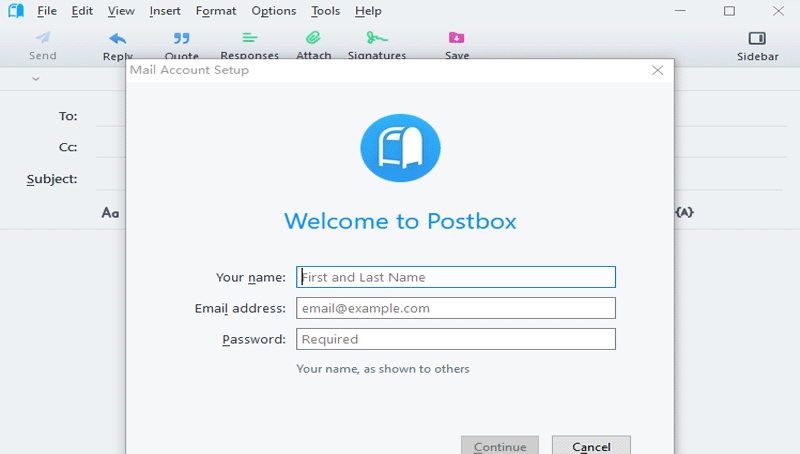The width and height of the screenshot is (800, 454).
Task: Click the Reply arrow icon
Action: pos(117,38)
